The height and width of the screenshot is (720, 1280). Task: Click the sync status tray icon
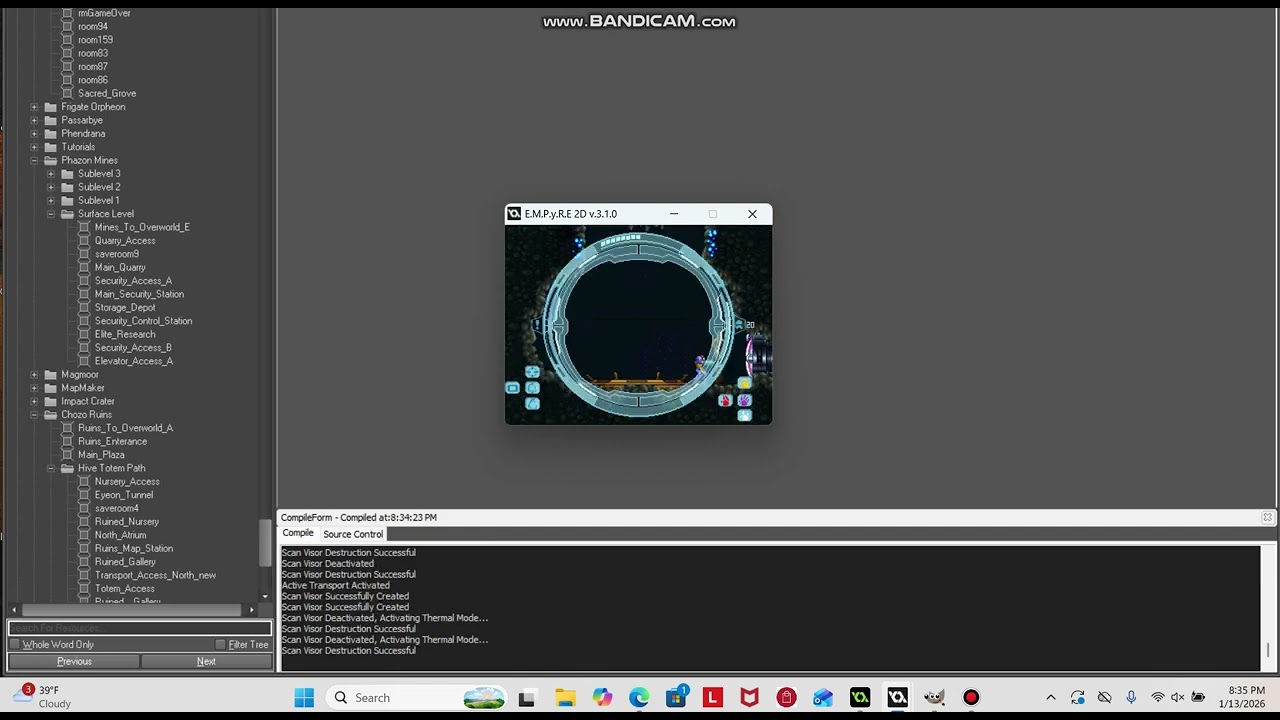coord(1077,697)
